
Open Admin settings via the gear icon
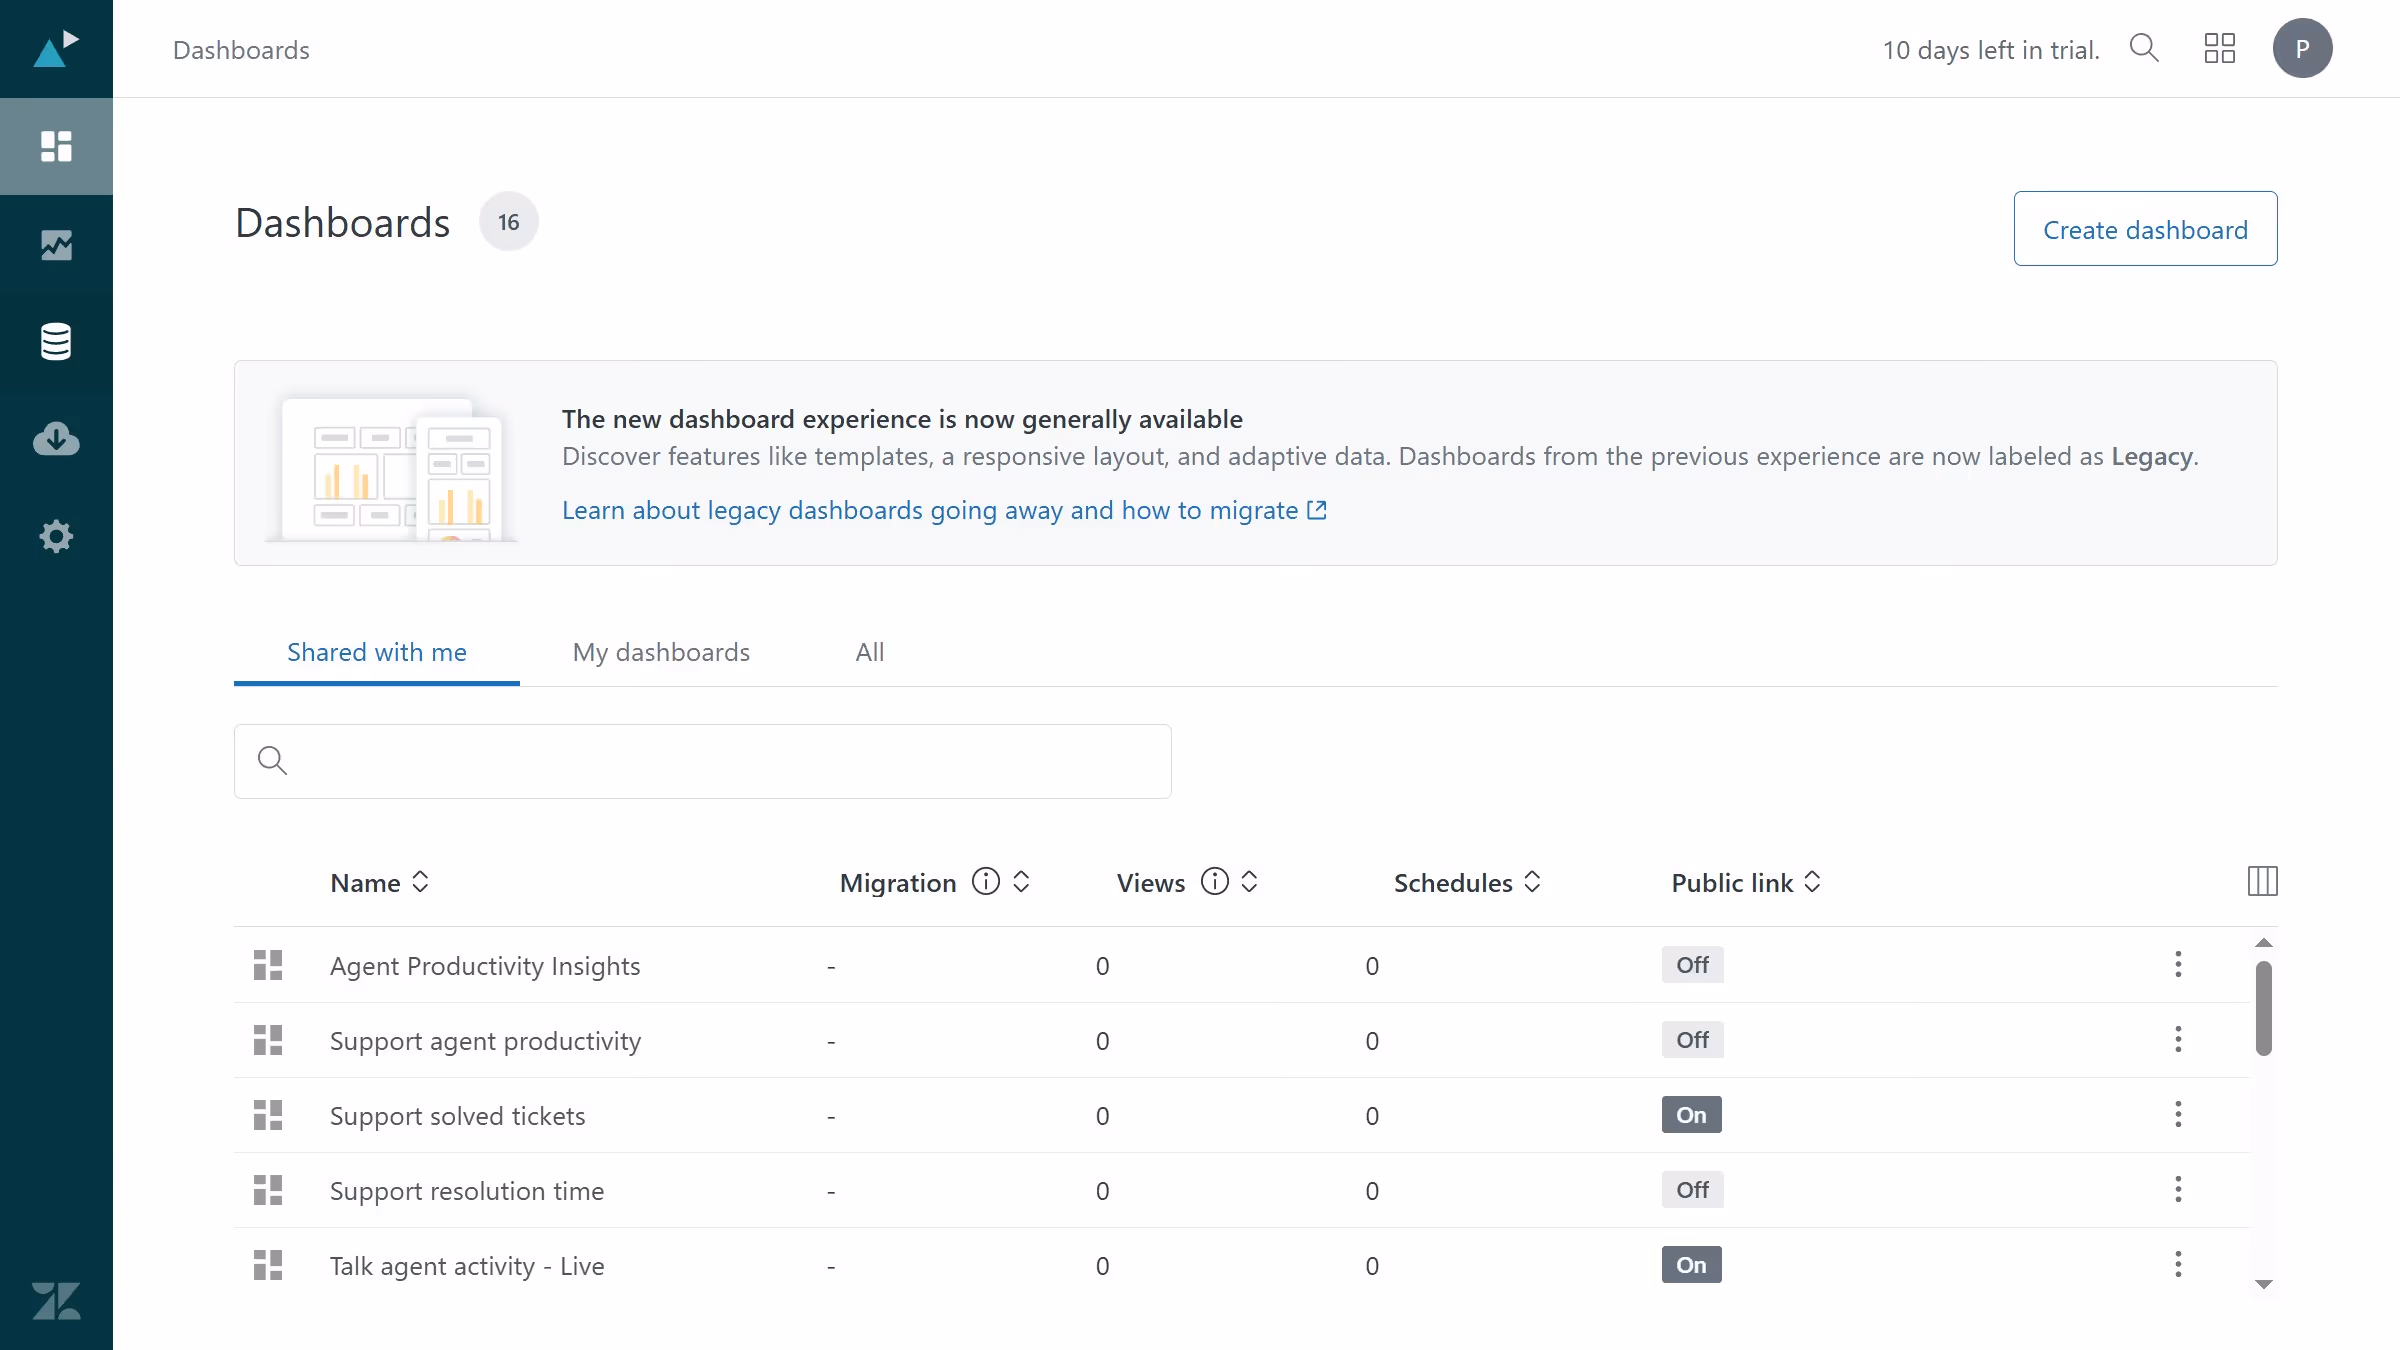click(55, 537)
